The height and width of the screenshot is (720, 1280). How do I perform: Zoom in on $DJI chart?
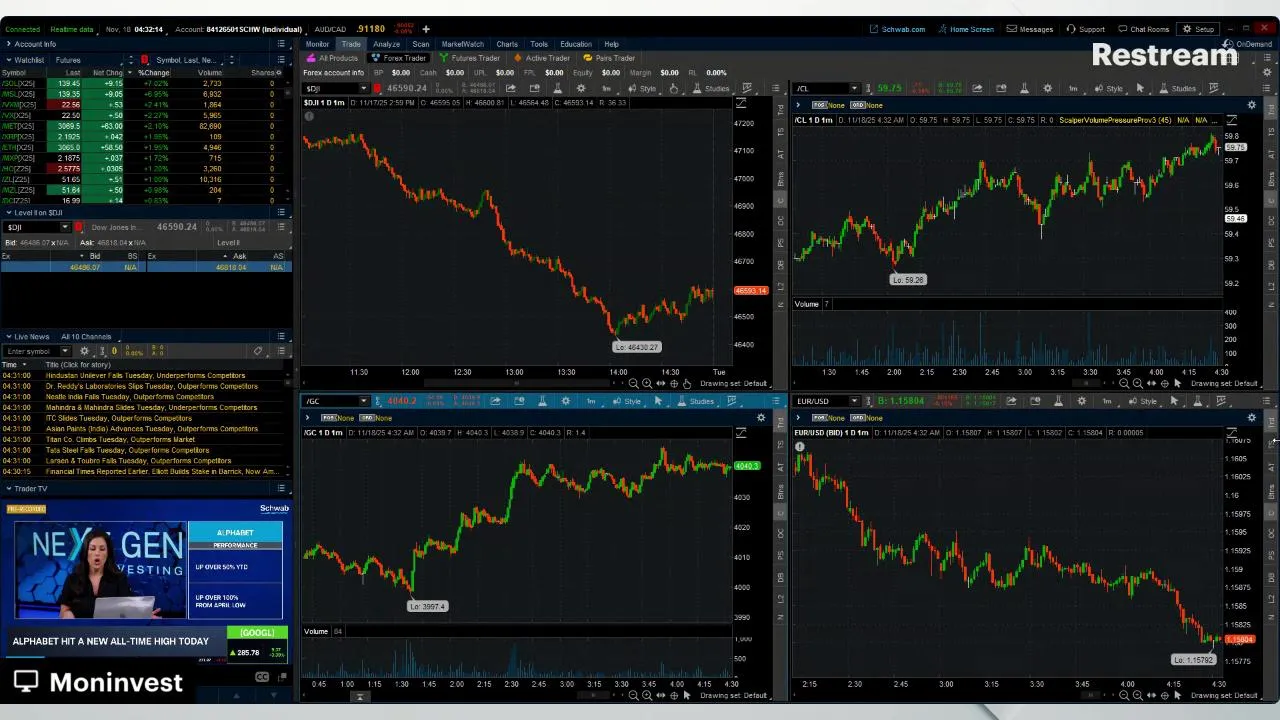[x=647, y=384]
